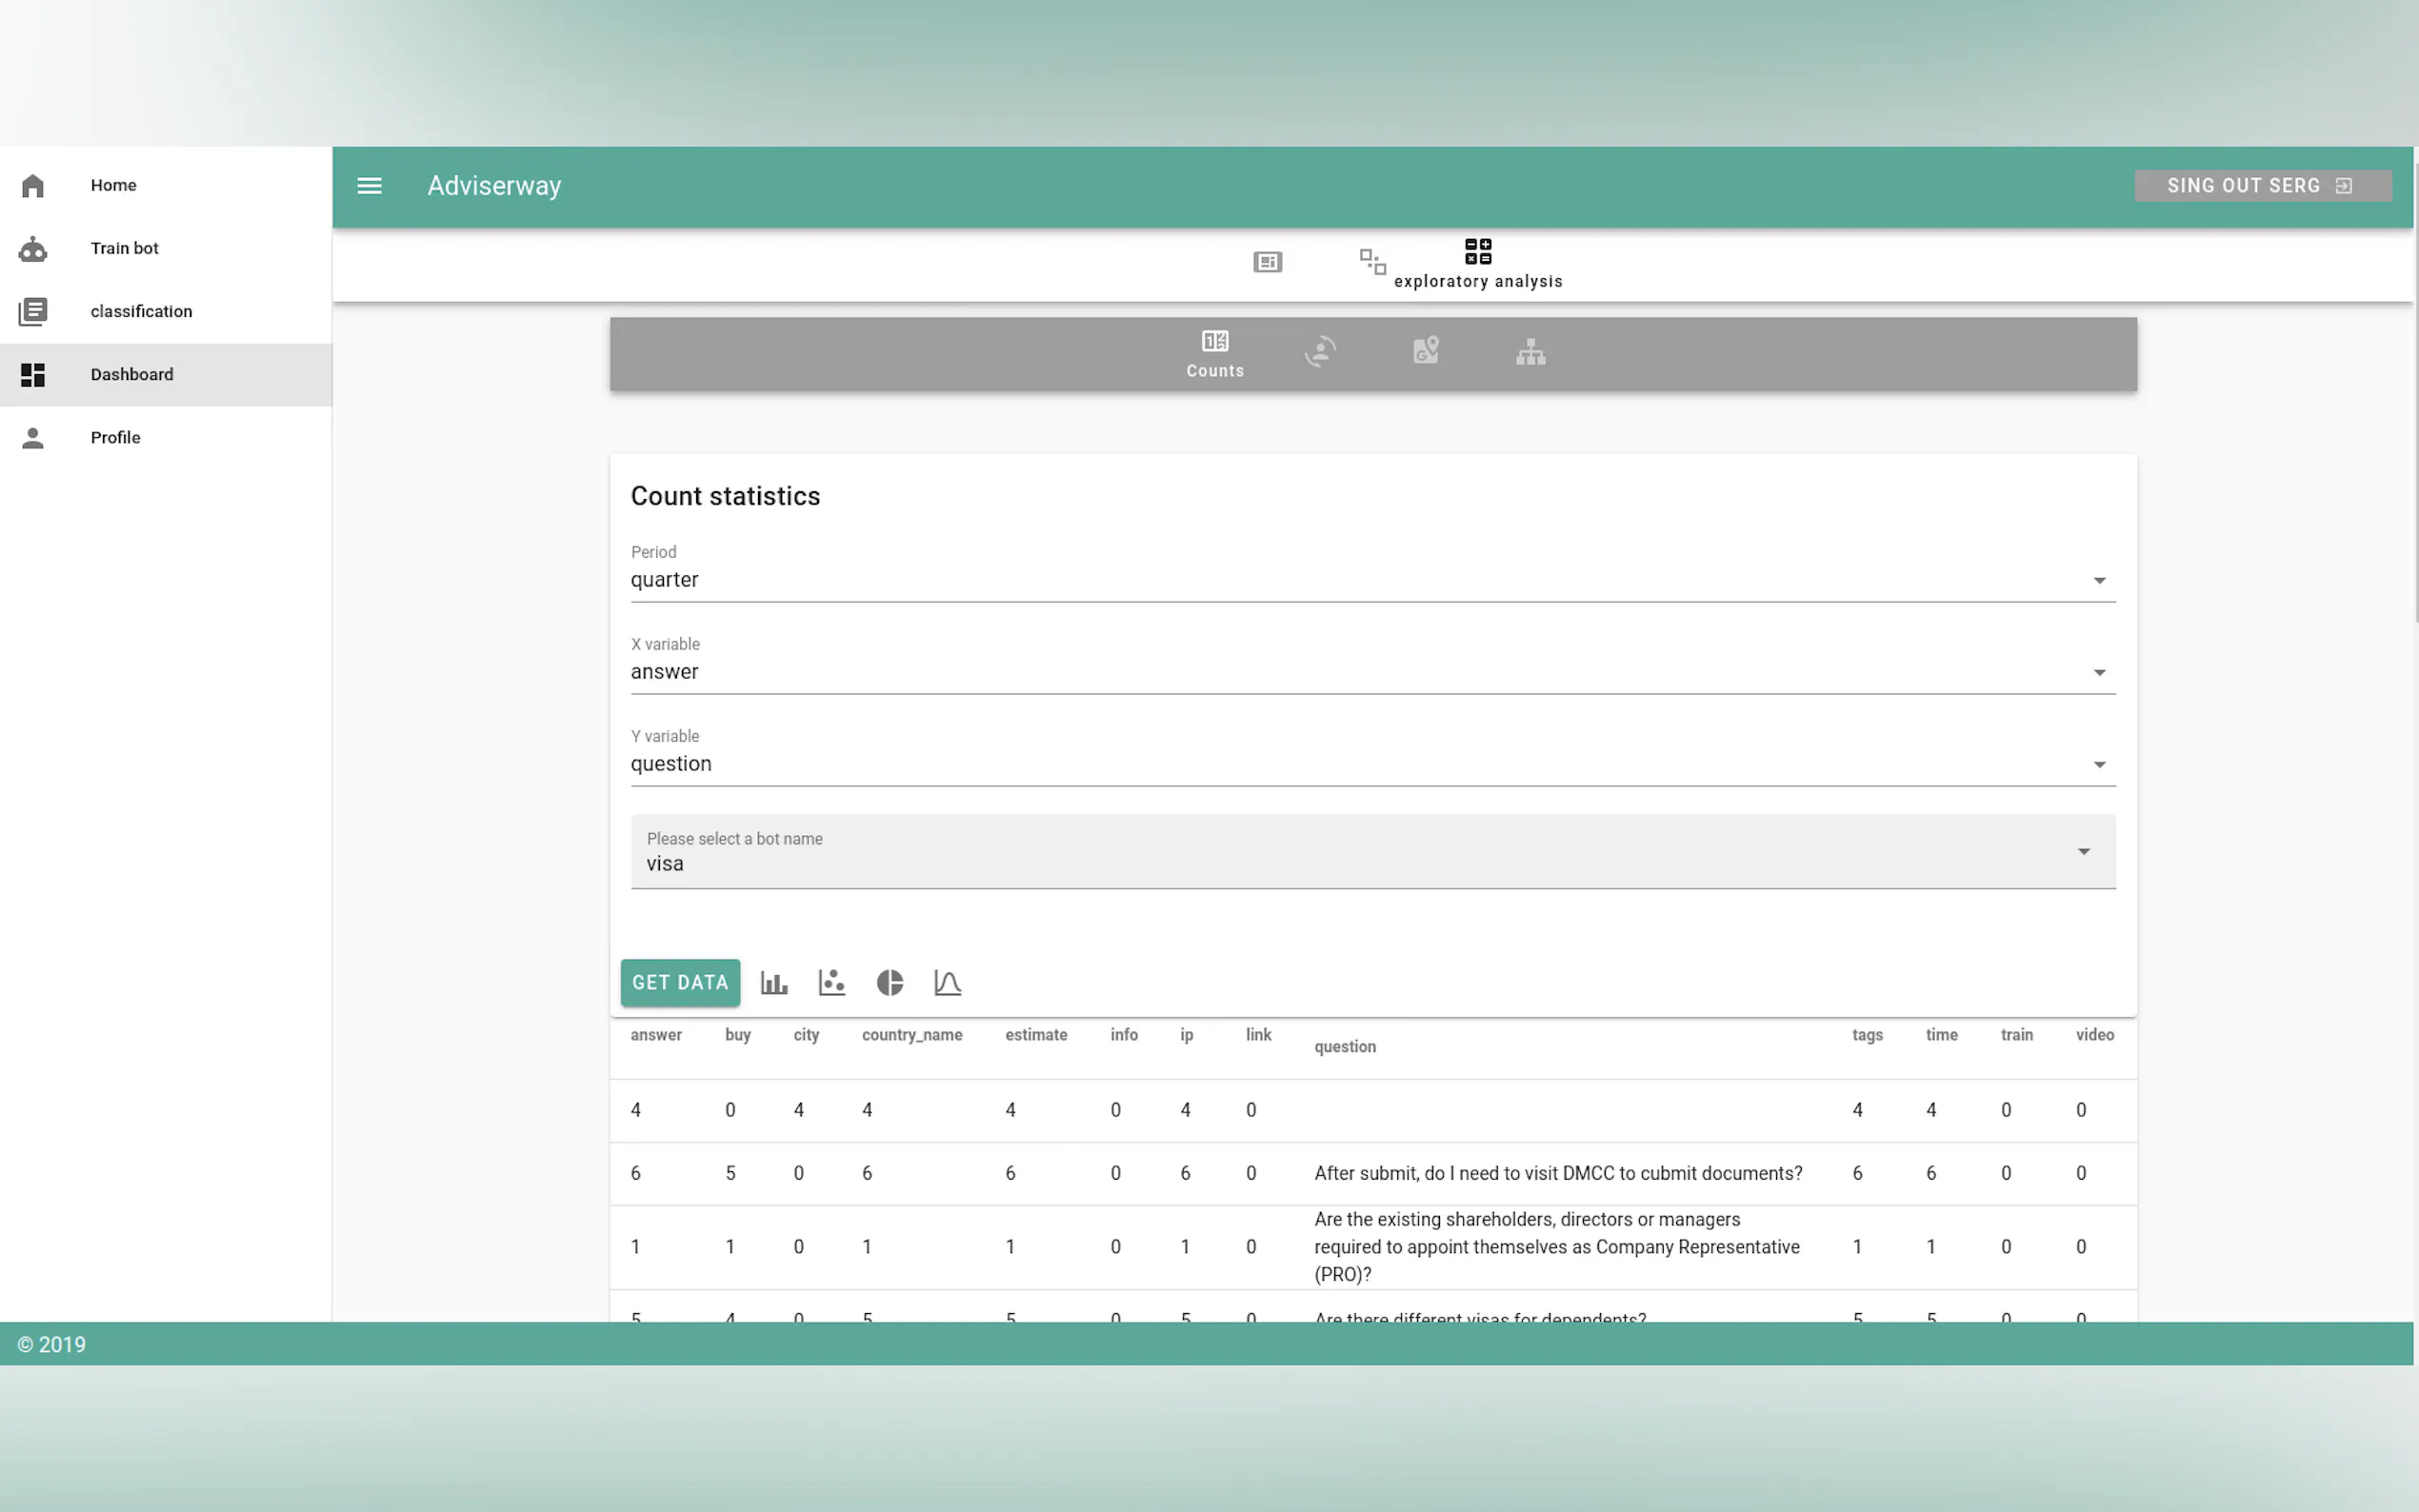The height and width of the screenshot is (1512, 2419).
Task: Select the scatter plot chart icon
Action: (x=831, y=983)
